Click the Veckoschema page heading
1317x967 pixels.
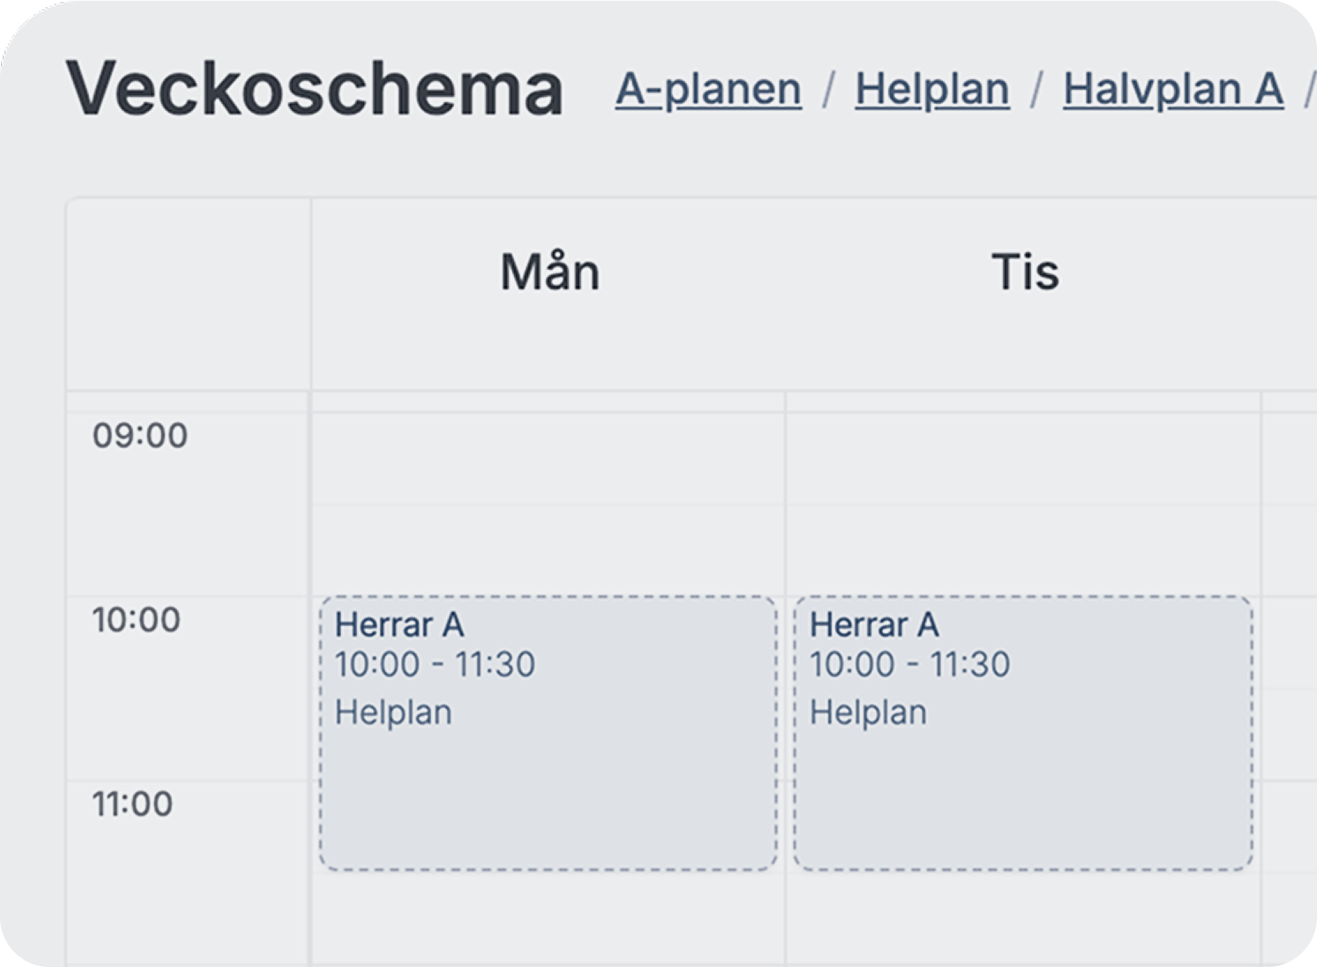(315, 89)
